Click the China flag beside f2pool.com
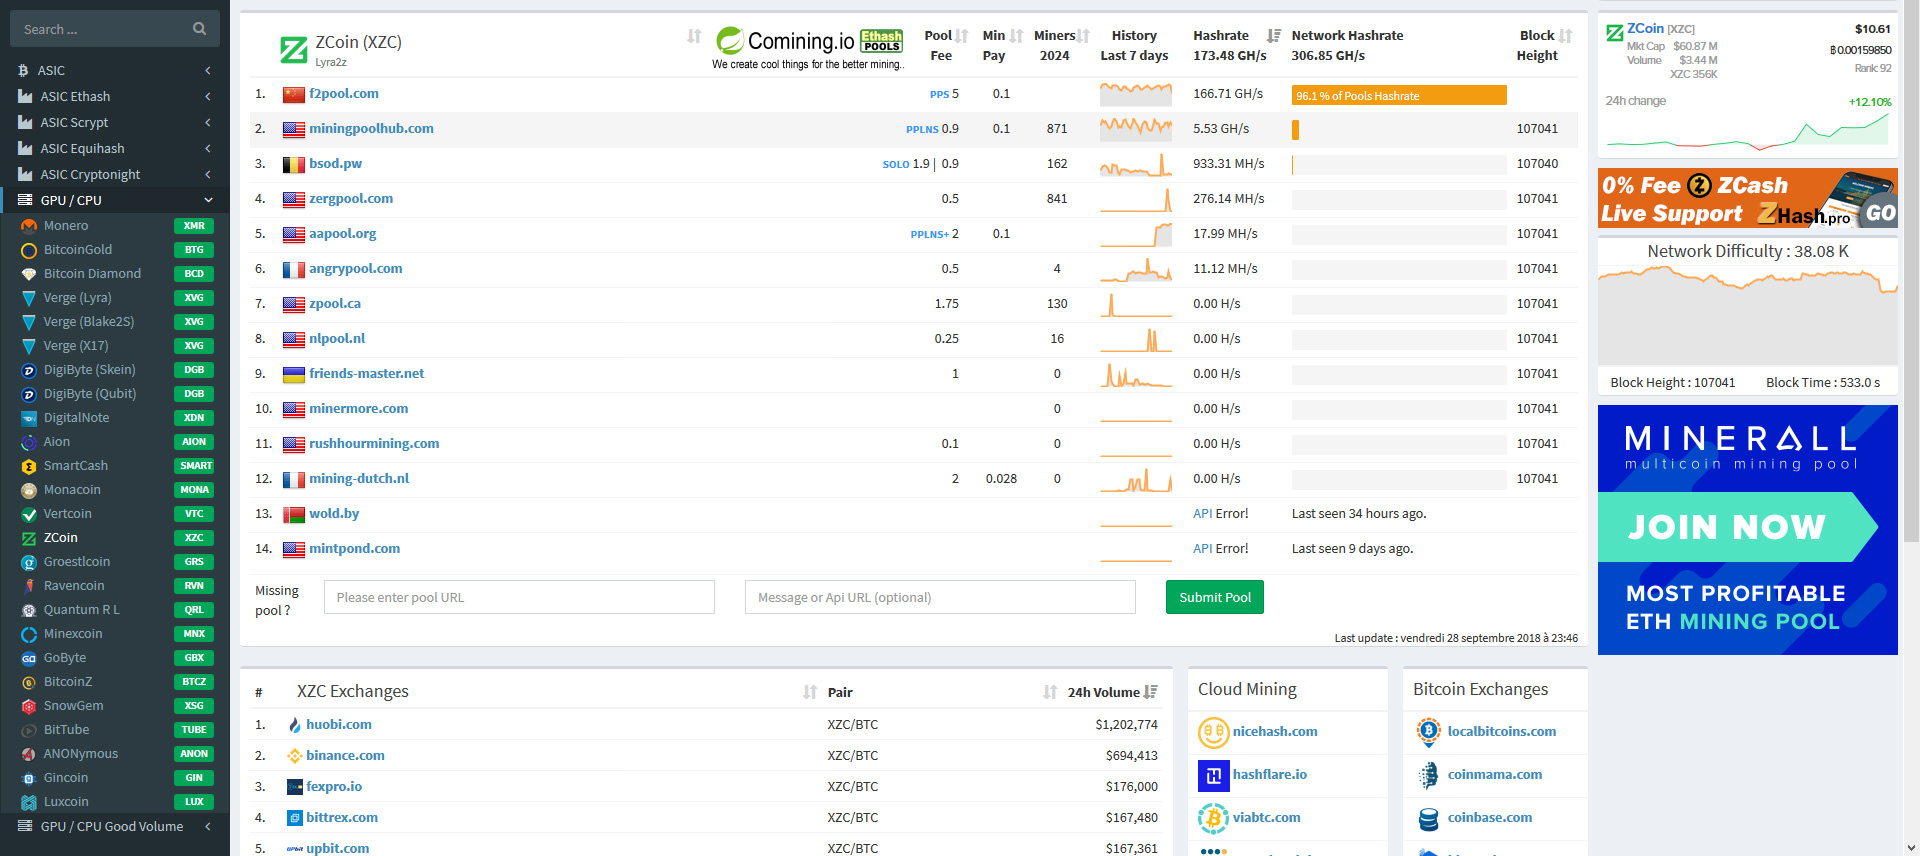This screenshot has height=856, width=1920. click(x=294, y=94)
